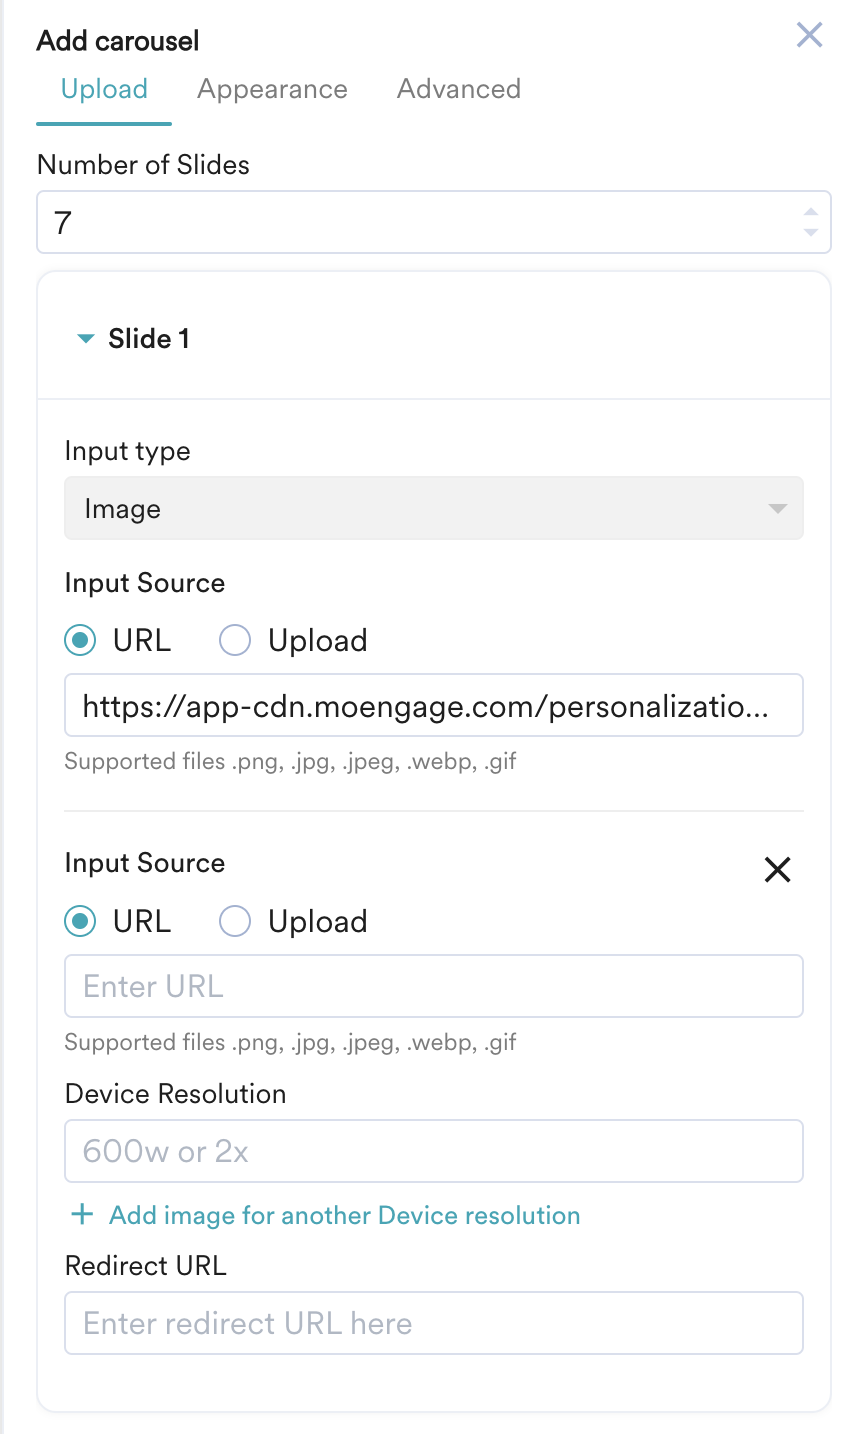Decrease Number of Slides with the down arrow

point(810,232)
